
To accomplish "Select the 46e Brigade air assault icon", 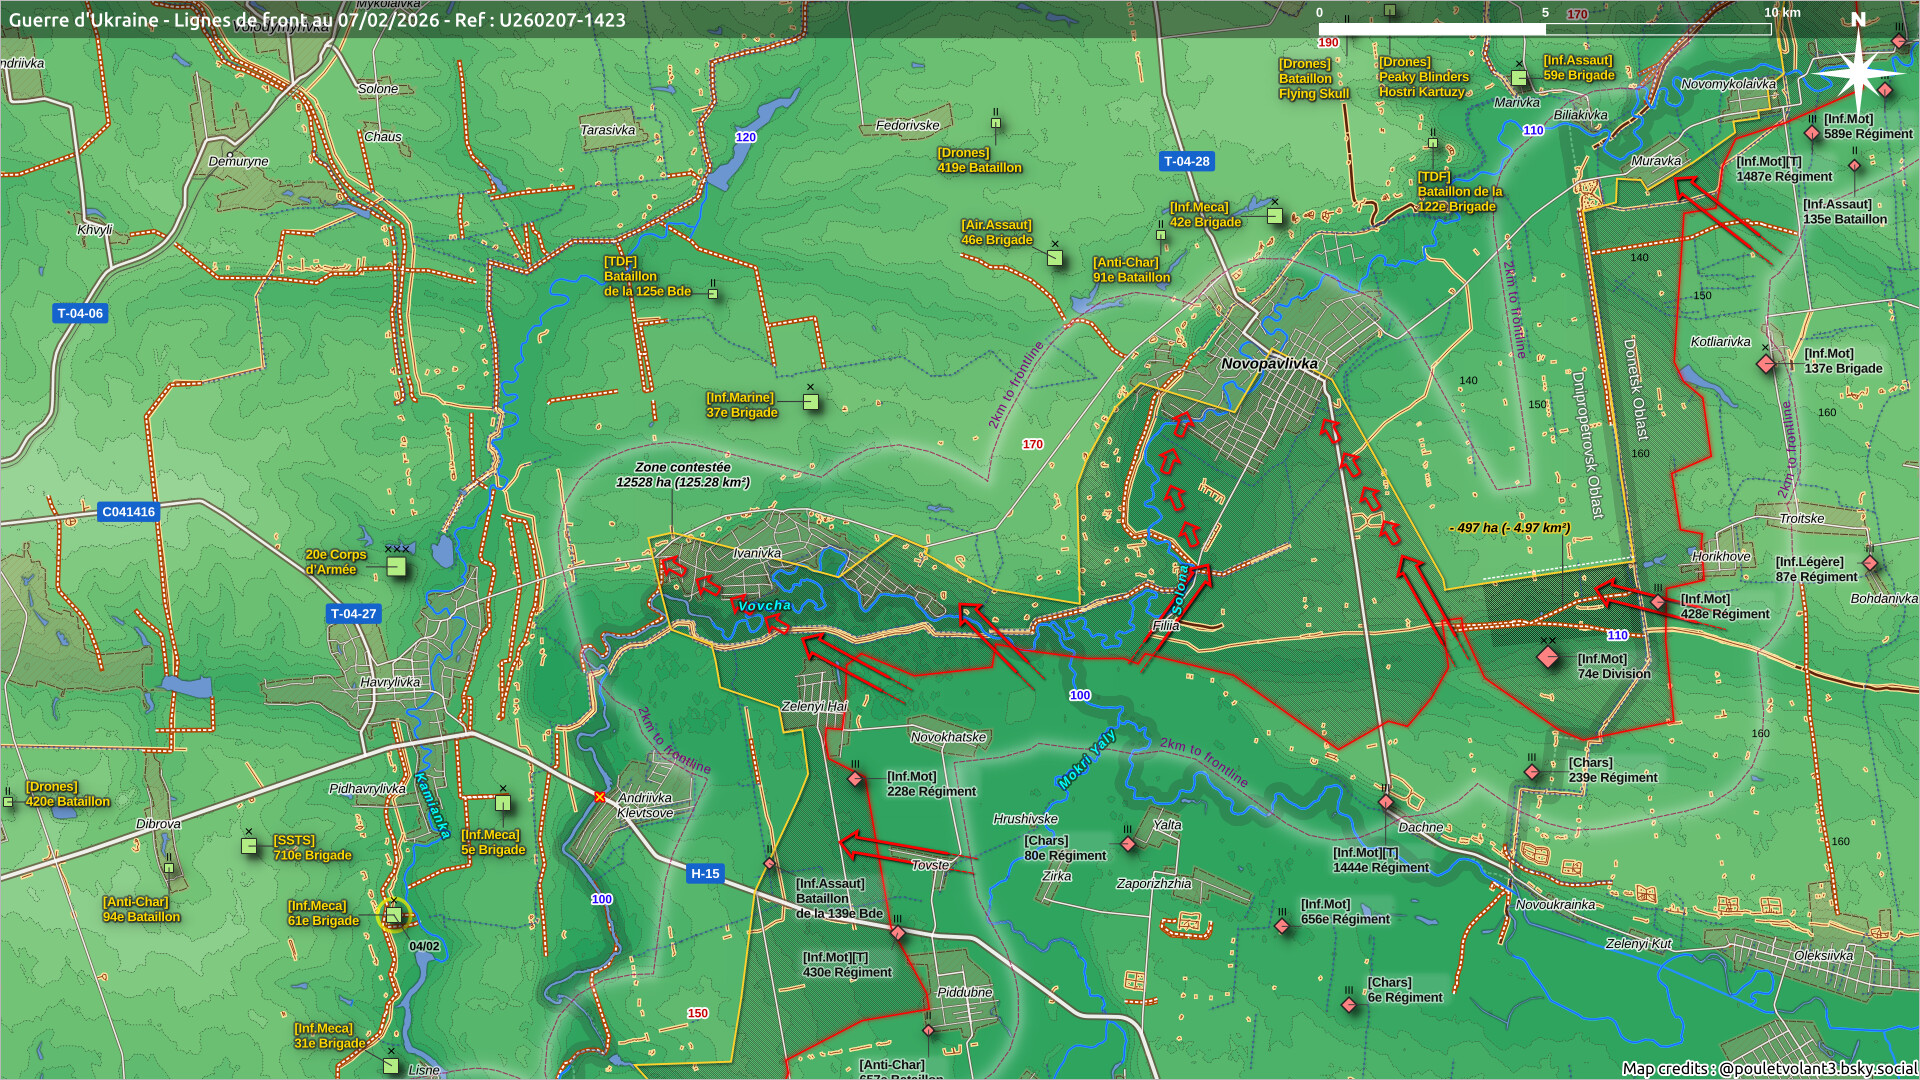I will click(x=1055, y=258).
